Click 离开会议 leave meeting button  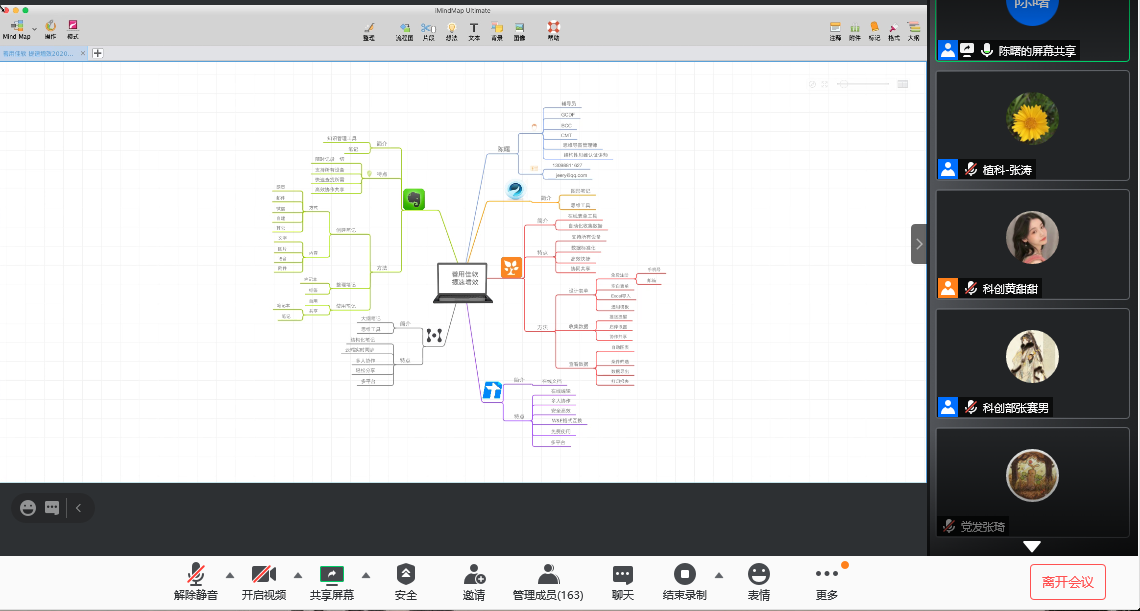pyautogui.click(x=1068, y=581)
